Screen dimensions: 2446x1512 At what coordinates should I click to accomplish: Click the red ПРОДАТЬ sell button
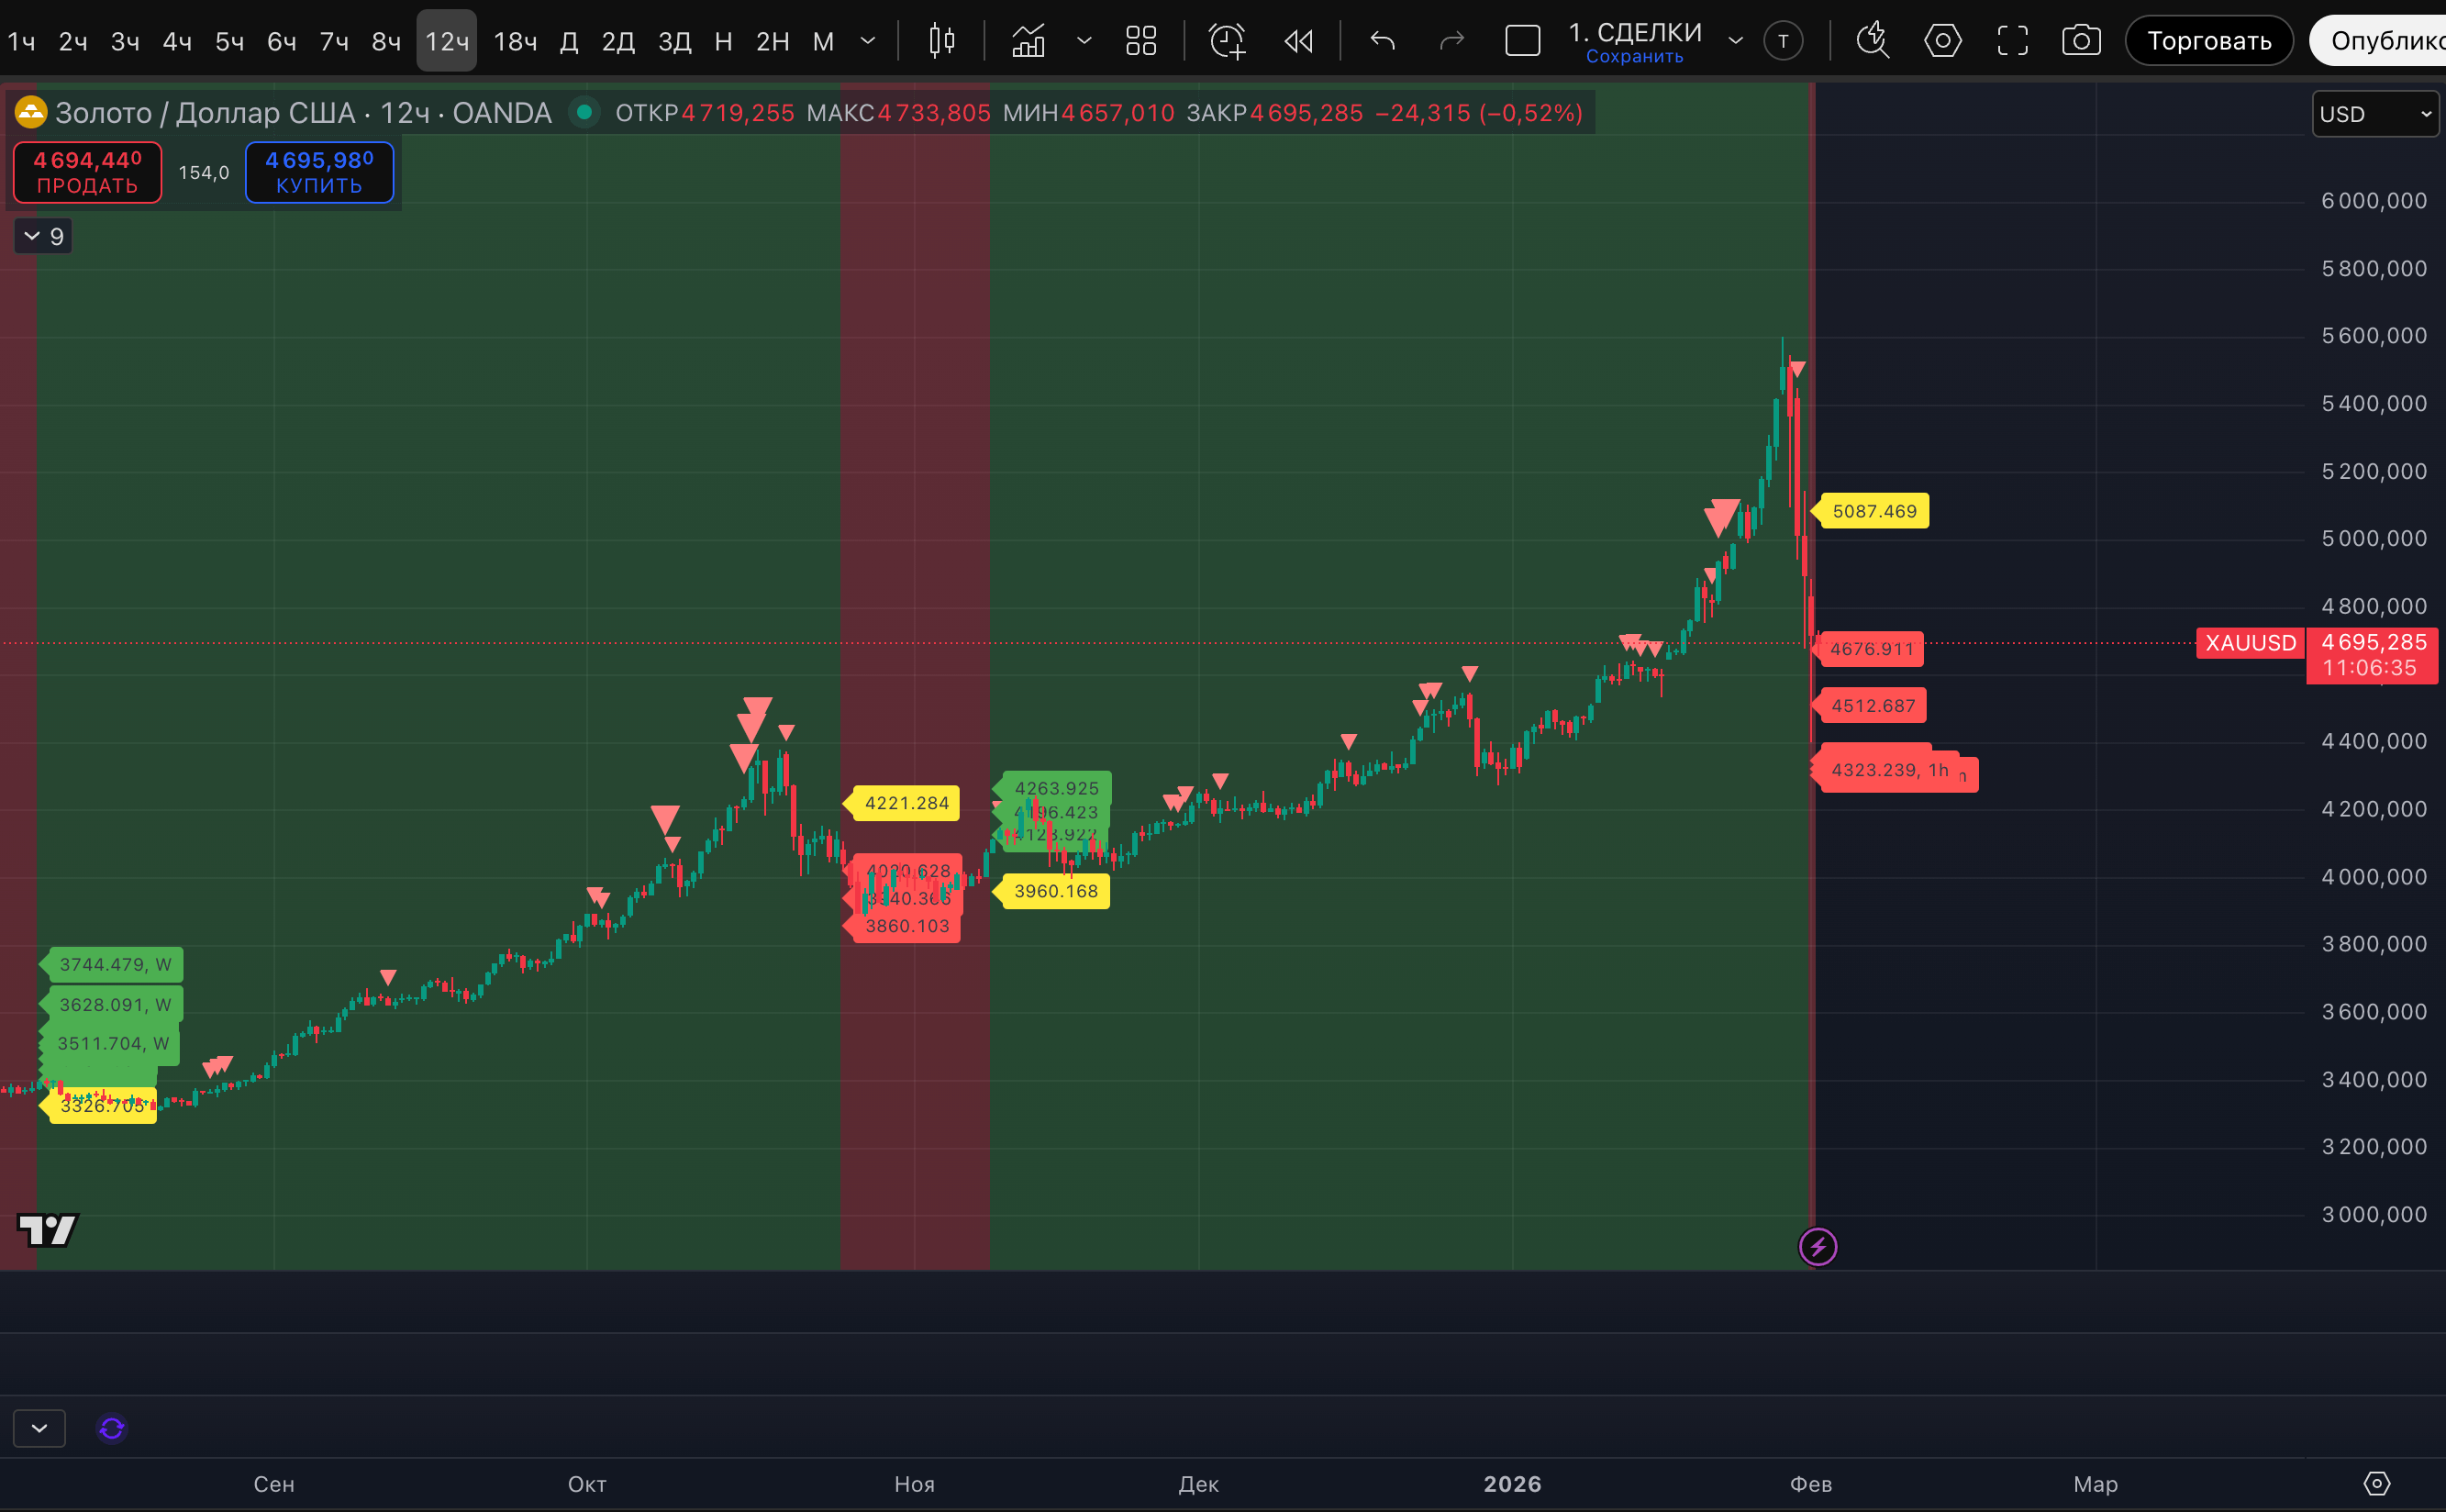tap(88, 172)
